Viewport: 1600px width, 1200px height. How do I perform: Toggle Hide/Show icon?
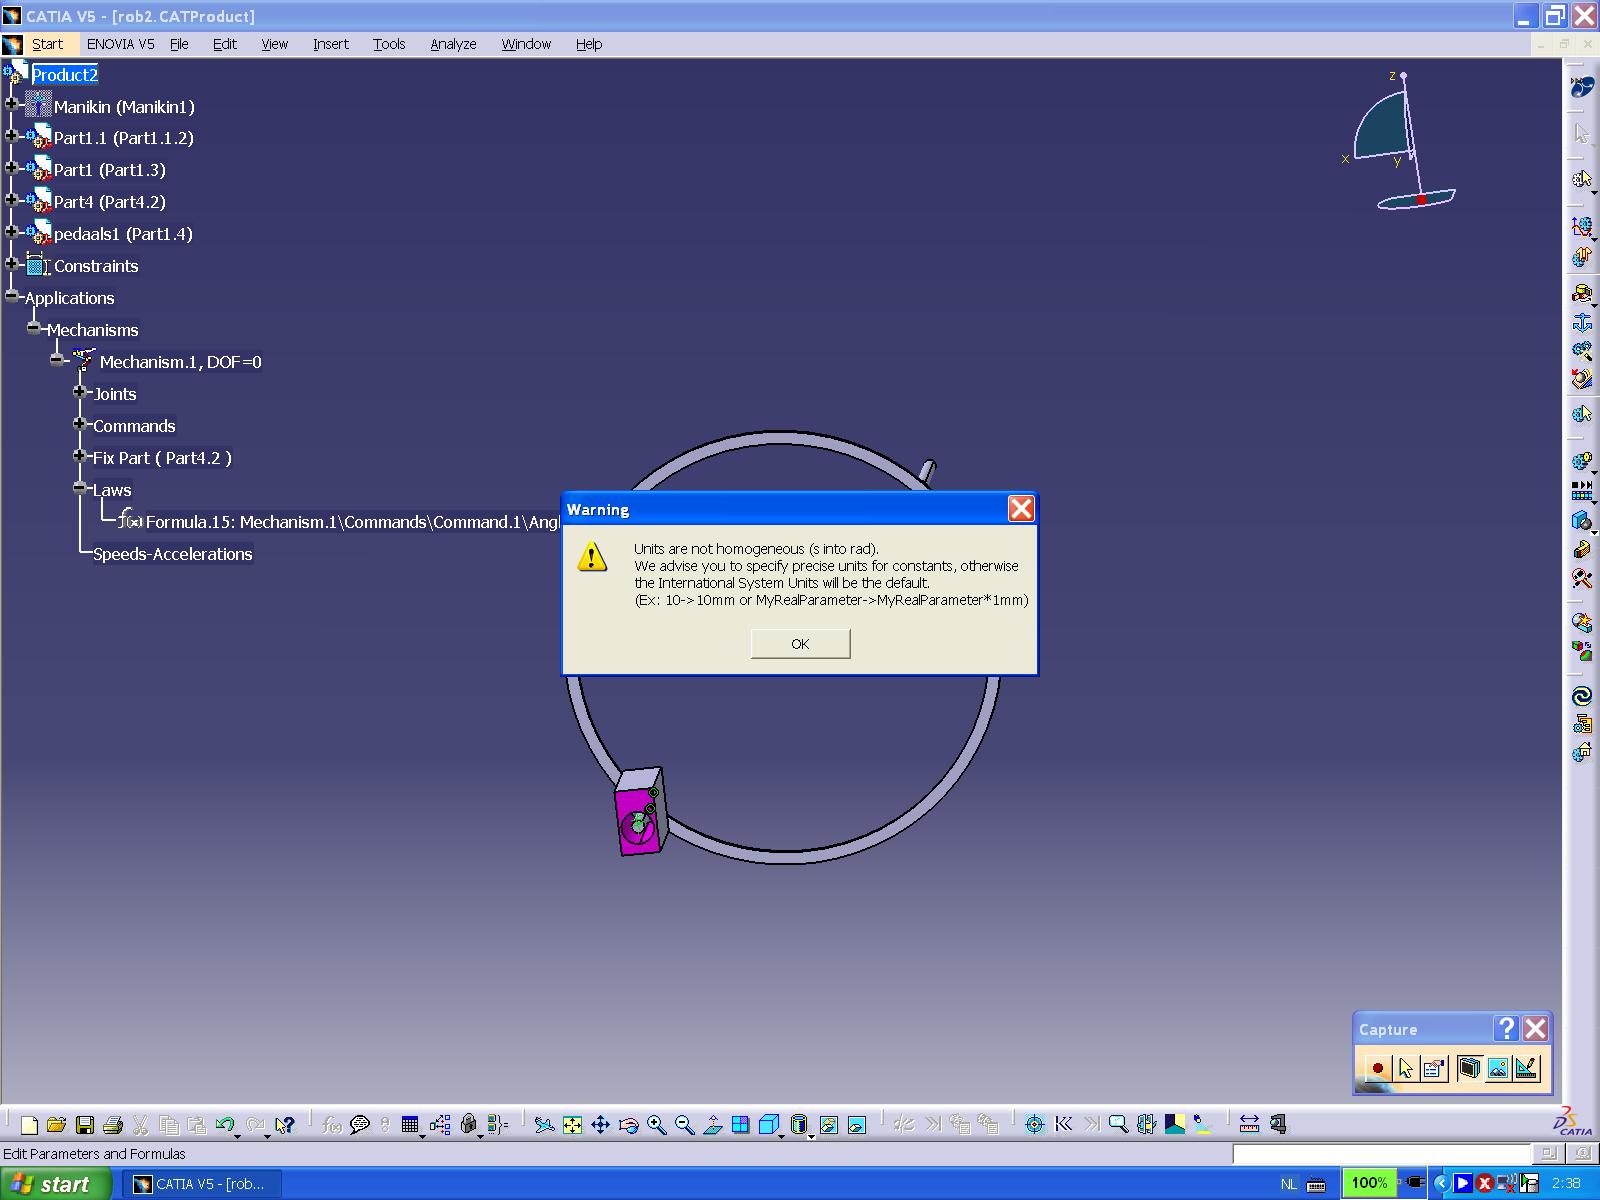(x=828, y=1125)
